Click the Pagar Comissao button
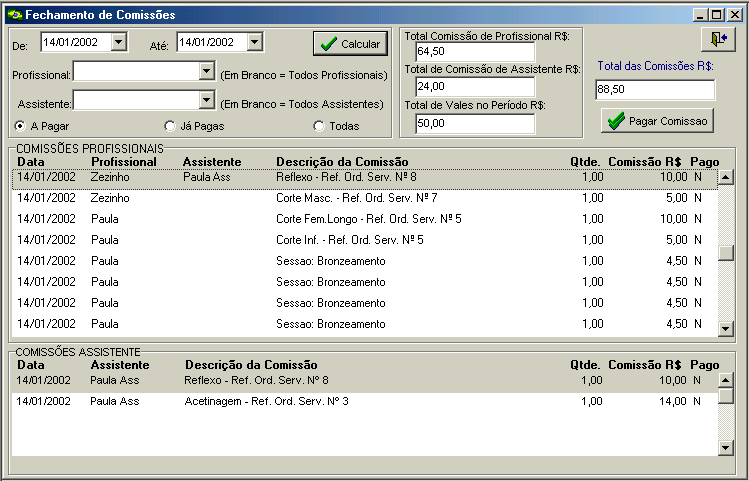749x481 pixels. tap(656, 121)
